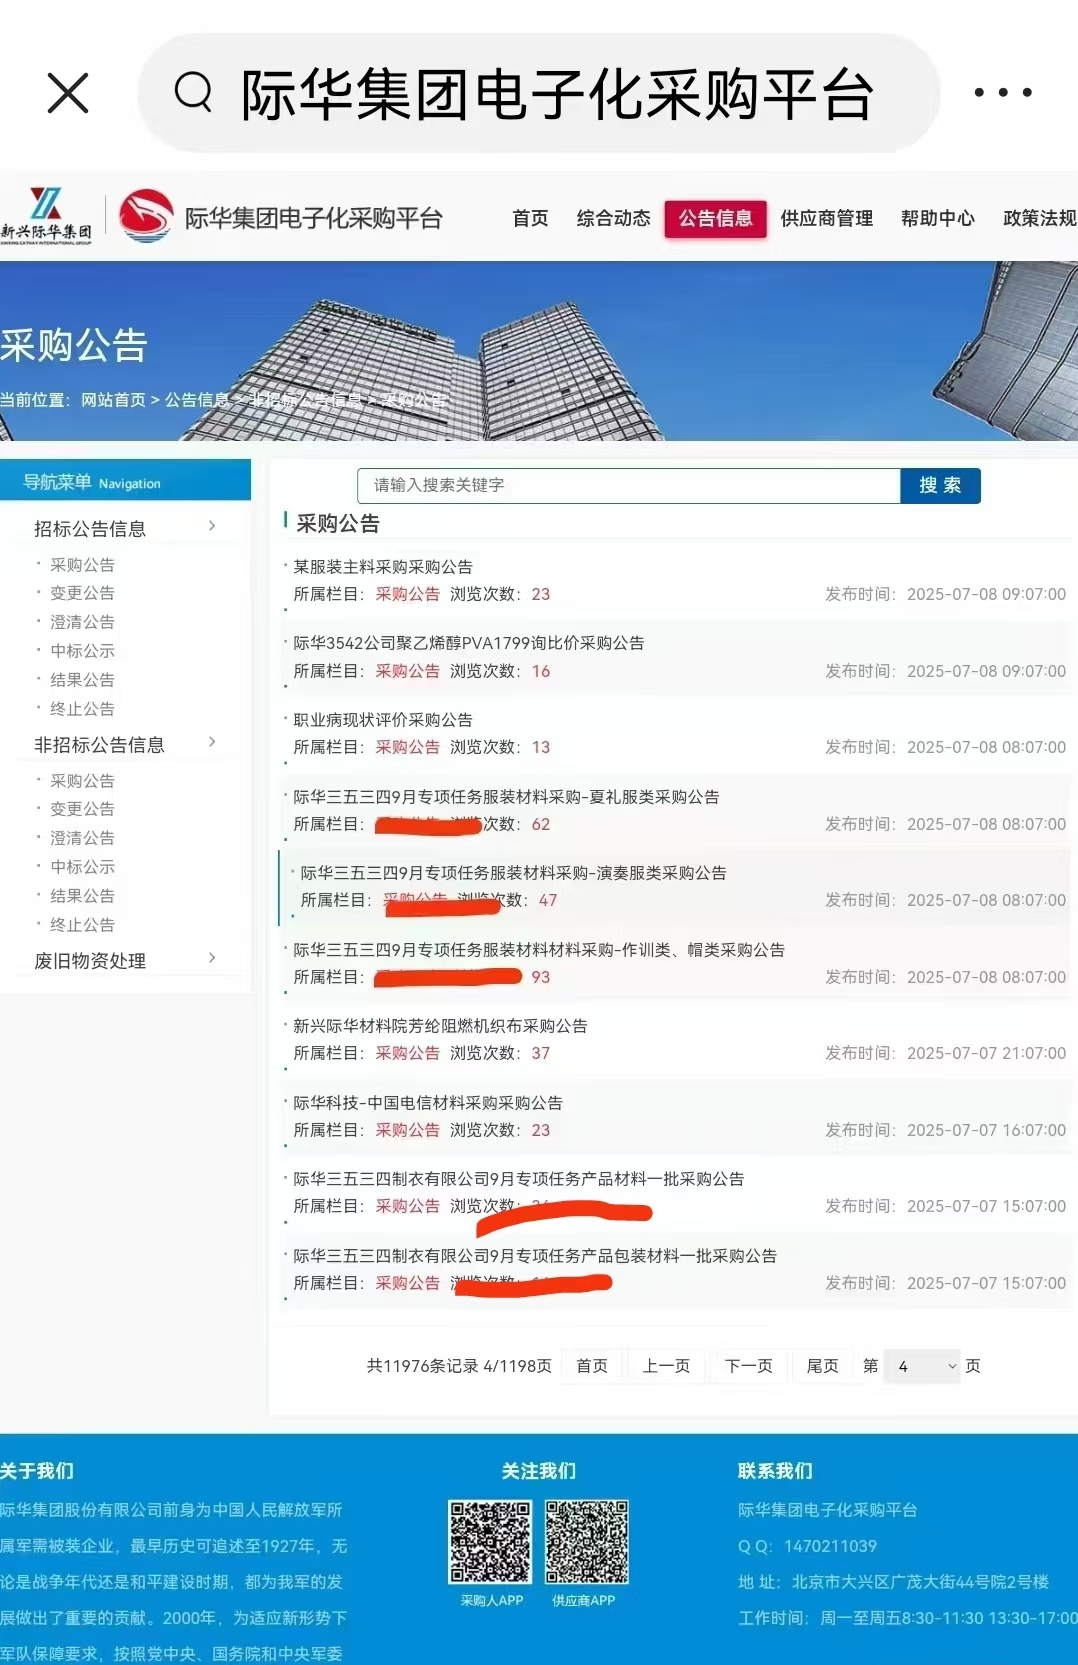Open the 首页 nav menu item
Viewport: 1078px width, 1665px height.
coord(530,218)
